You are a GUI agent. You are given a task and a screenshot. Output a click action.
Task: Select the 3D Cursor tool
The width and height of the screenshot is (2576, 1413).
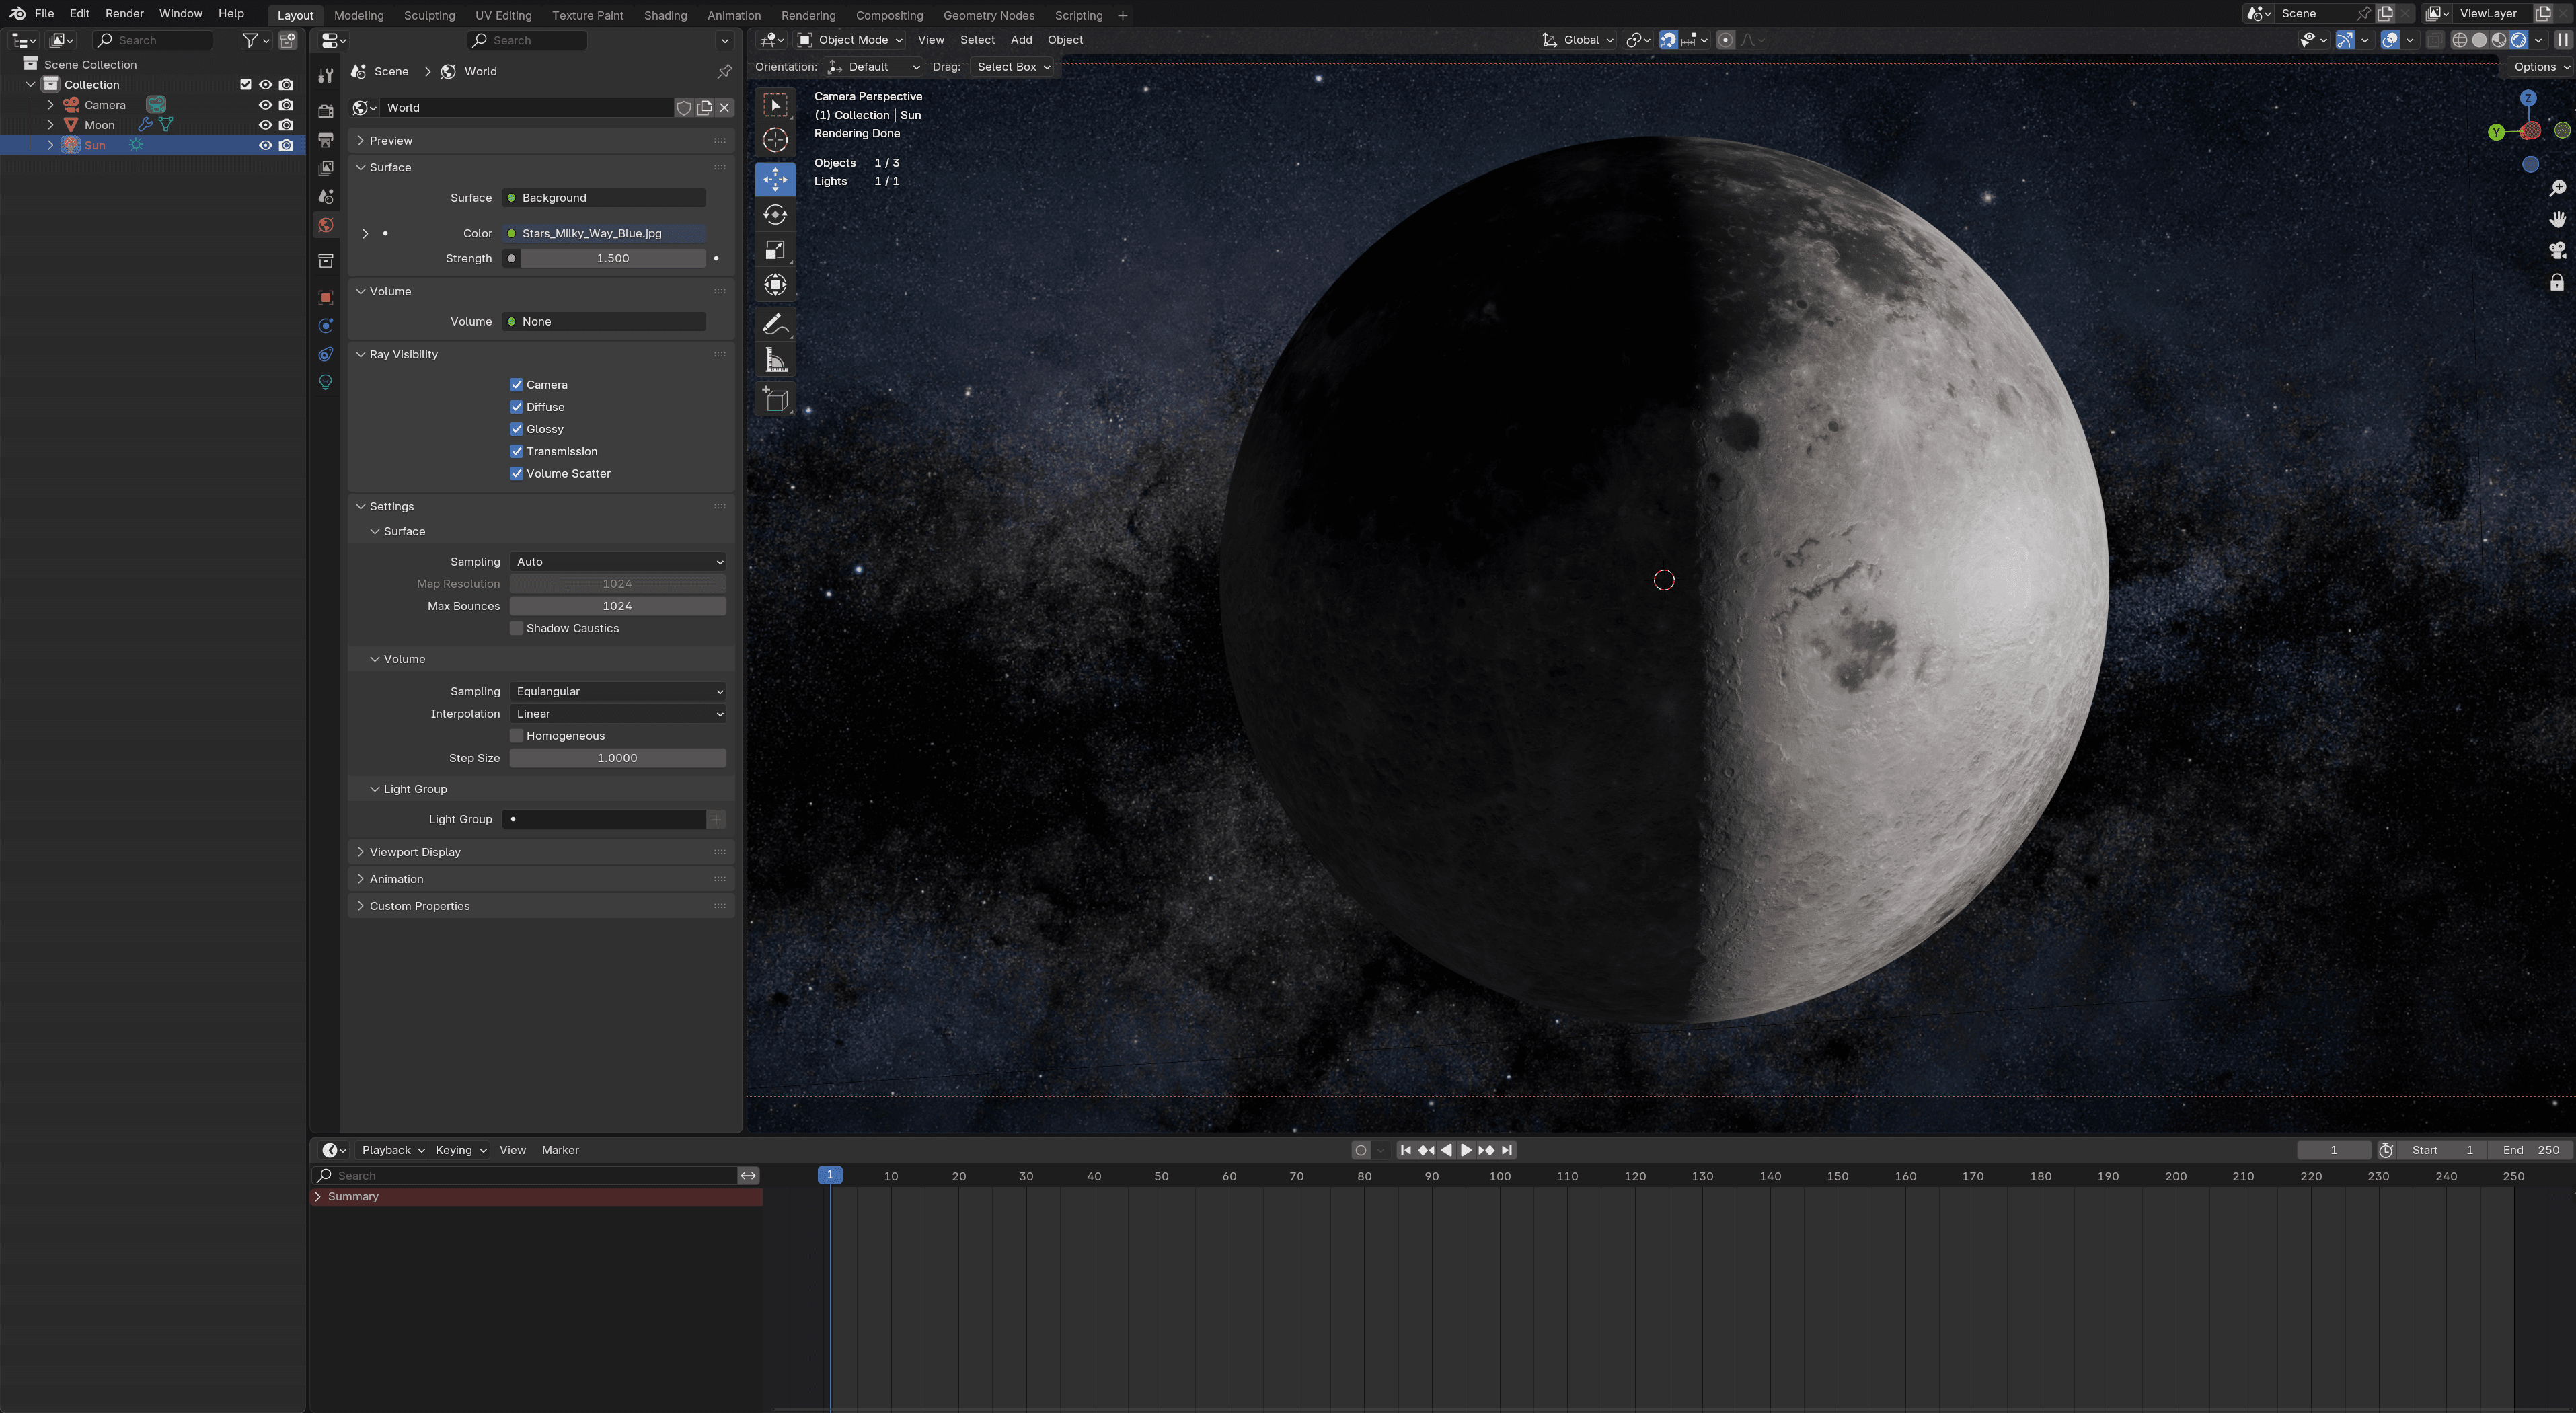pyautogui.click(x=775, y=140)
